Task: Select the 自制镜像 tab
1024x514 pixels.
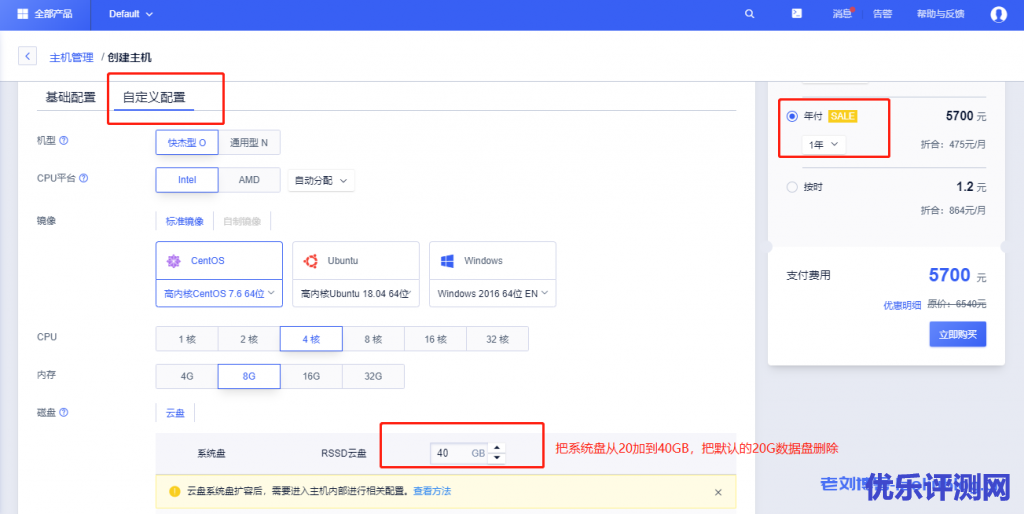Action: 242,221
